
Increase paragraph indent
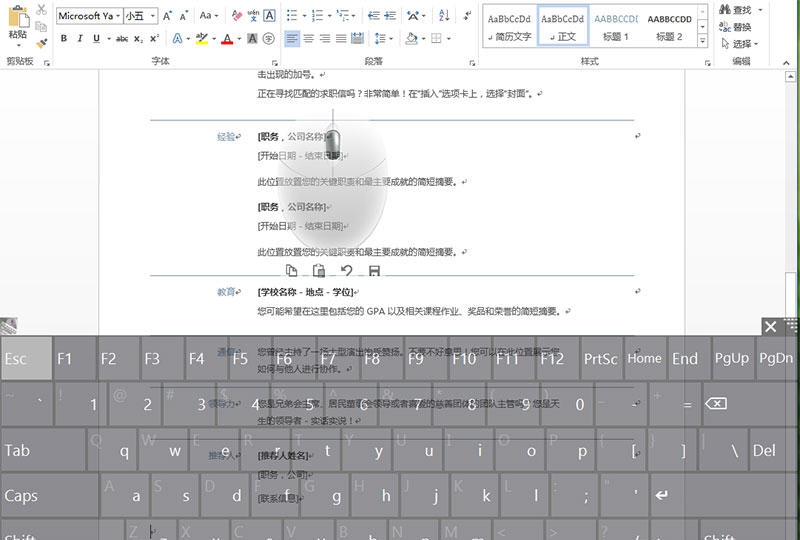[390, 16]
